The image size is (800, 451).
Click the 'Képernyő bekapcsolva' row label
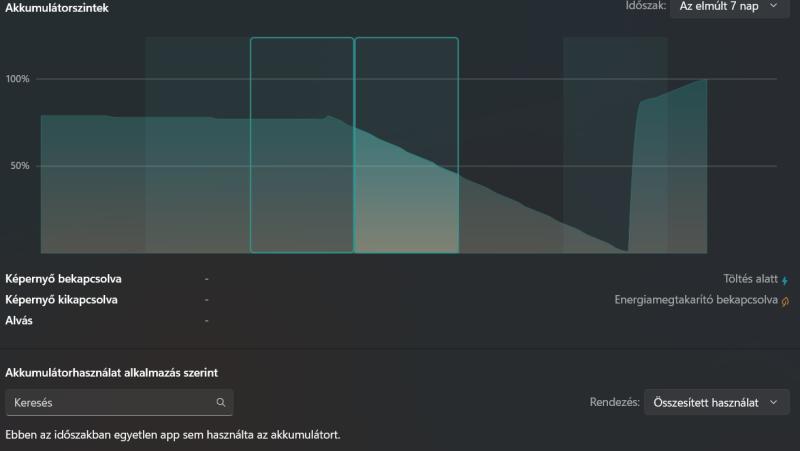[70, 279]
